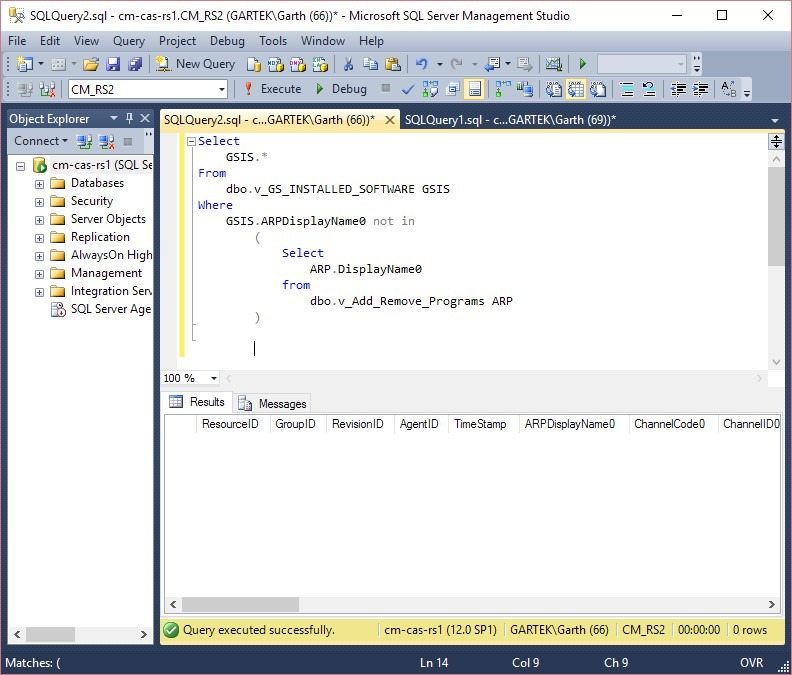Click Object Explorer horizontal scrollbar thumb
This screenshot has width=792, height=675.
[51, 634]
